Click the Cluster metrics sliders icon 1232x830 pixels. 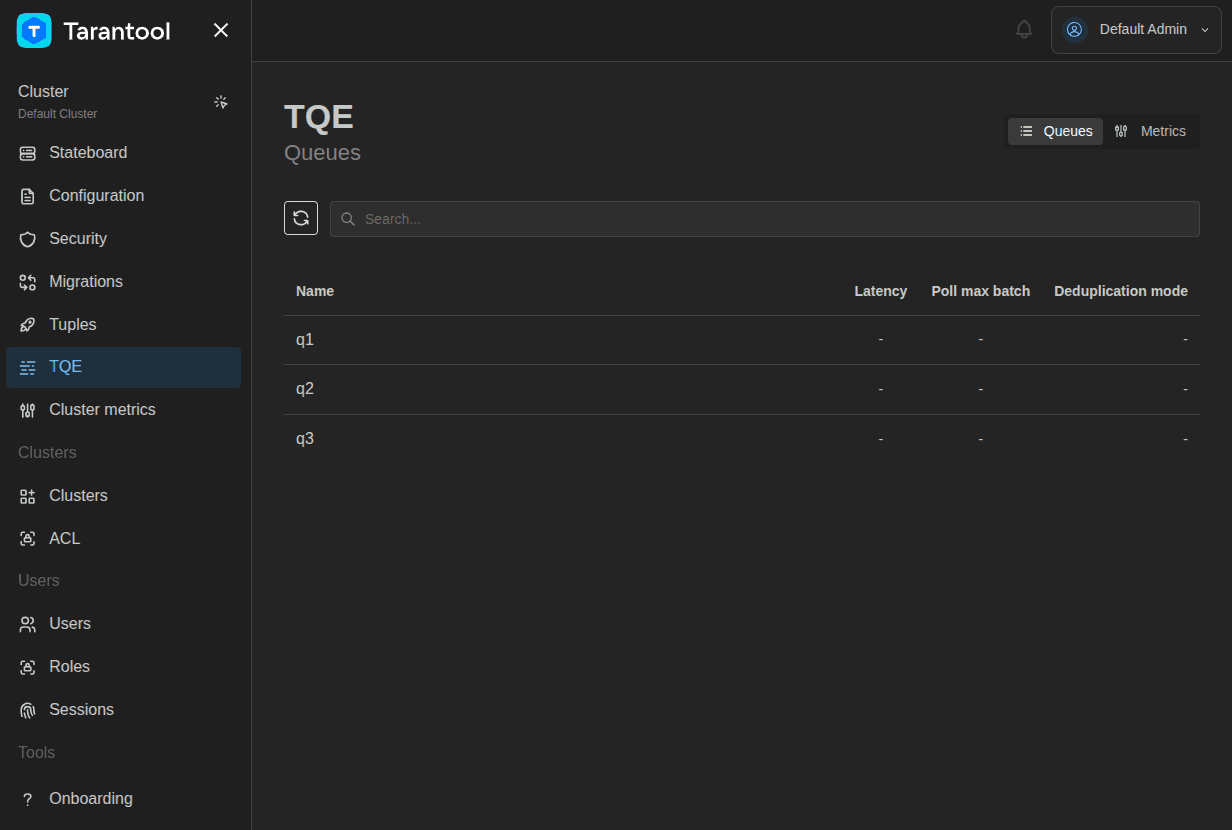coord(28,410)
